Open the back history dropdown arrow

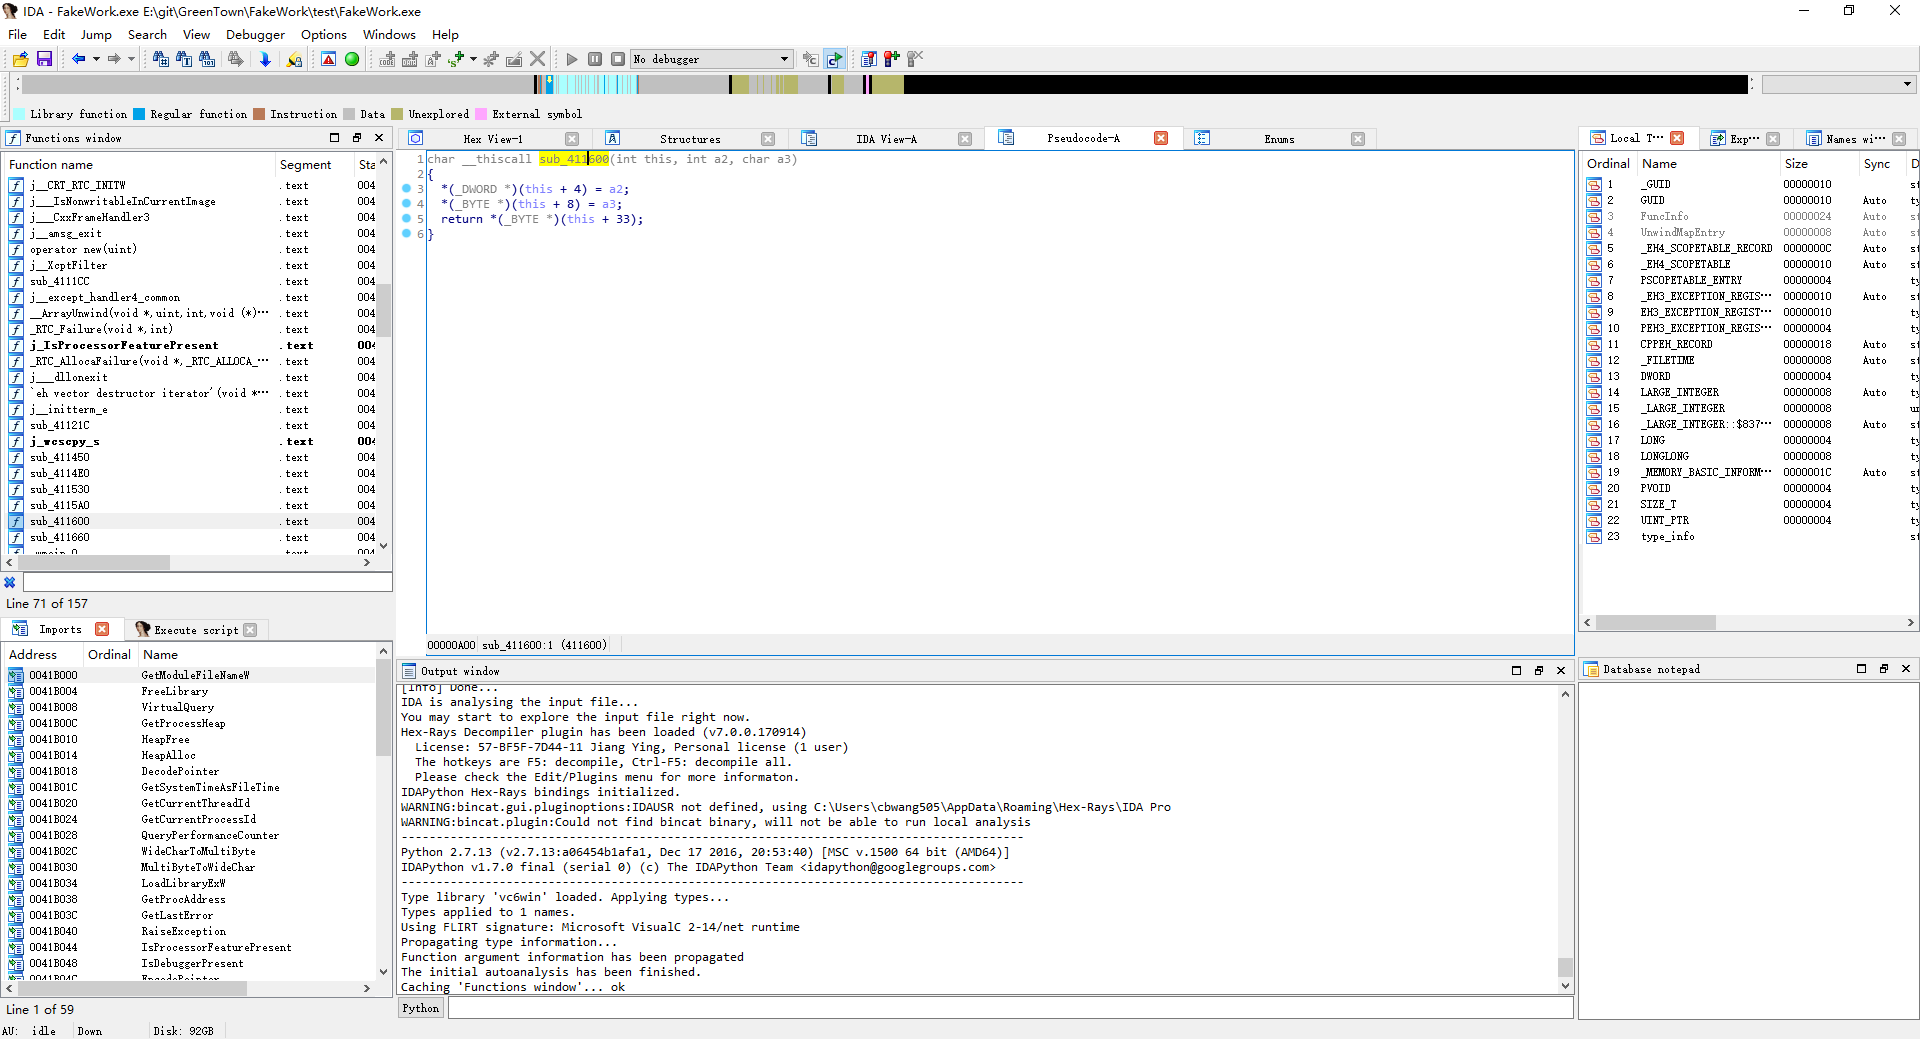click(x=96, y=59)
